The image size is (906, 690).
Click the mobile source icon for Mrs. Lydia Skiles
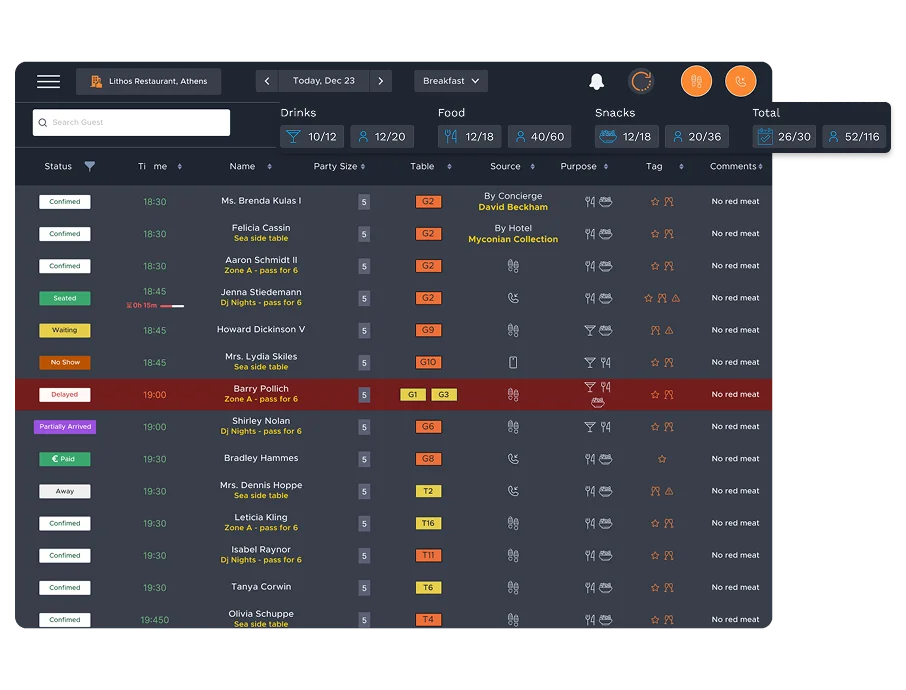coord(513,362)
